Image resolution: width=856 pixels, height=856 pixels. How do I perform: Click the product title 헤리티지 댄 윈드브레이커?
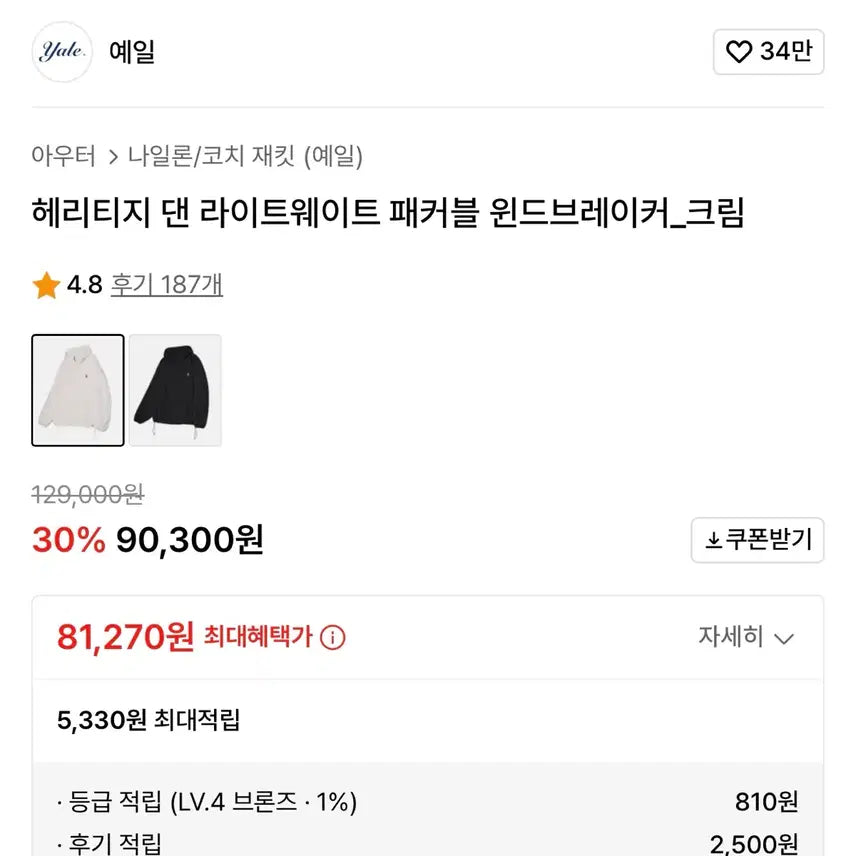(388, 213)
